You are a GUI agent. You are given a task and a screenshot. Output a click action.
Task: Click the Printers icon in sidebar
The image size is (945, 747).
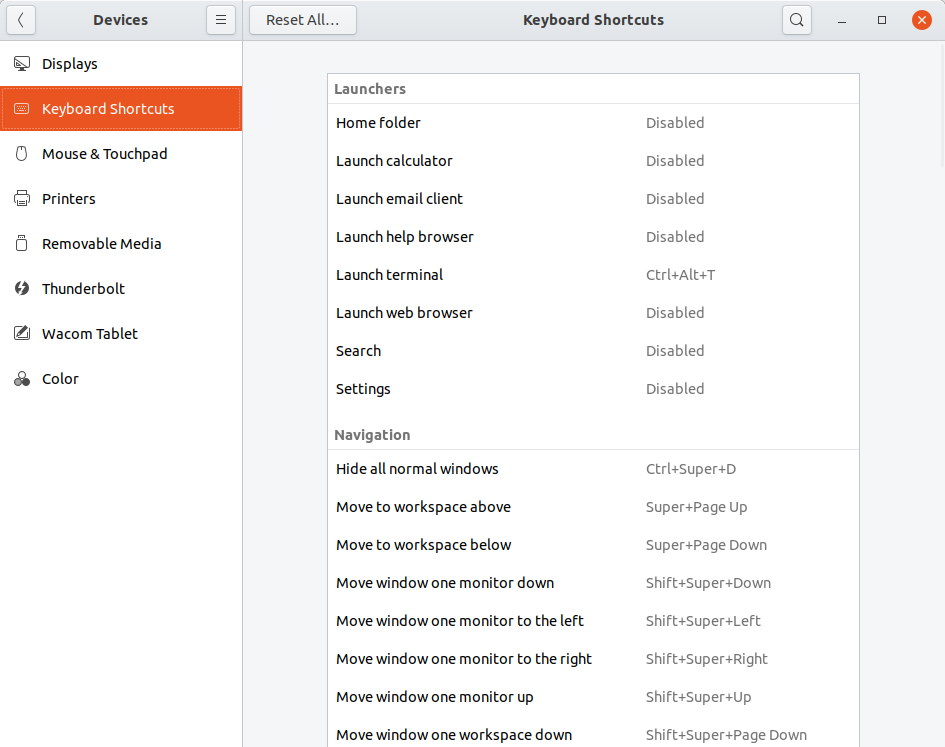(22, 199)
